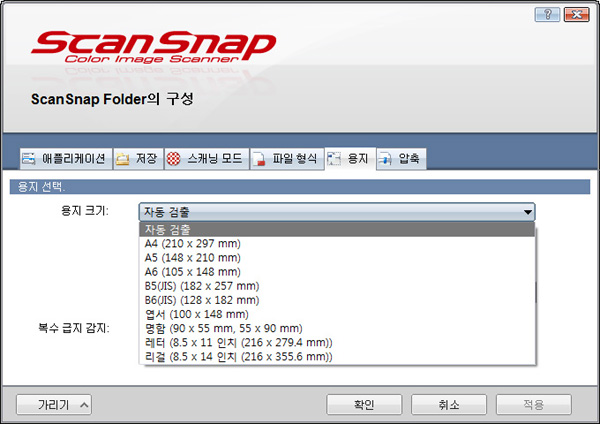Click the File Format tab icon
This screenshot has width=600, height=424.
click(x=259, y=159)
